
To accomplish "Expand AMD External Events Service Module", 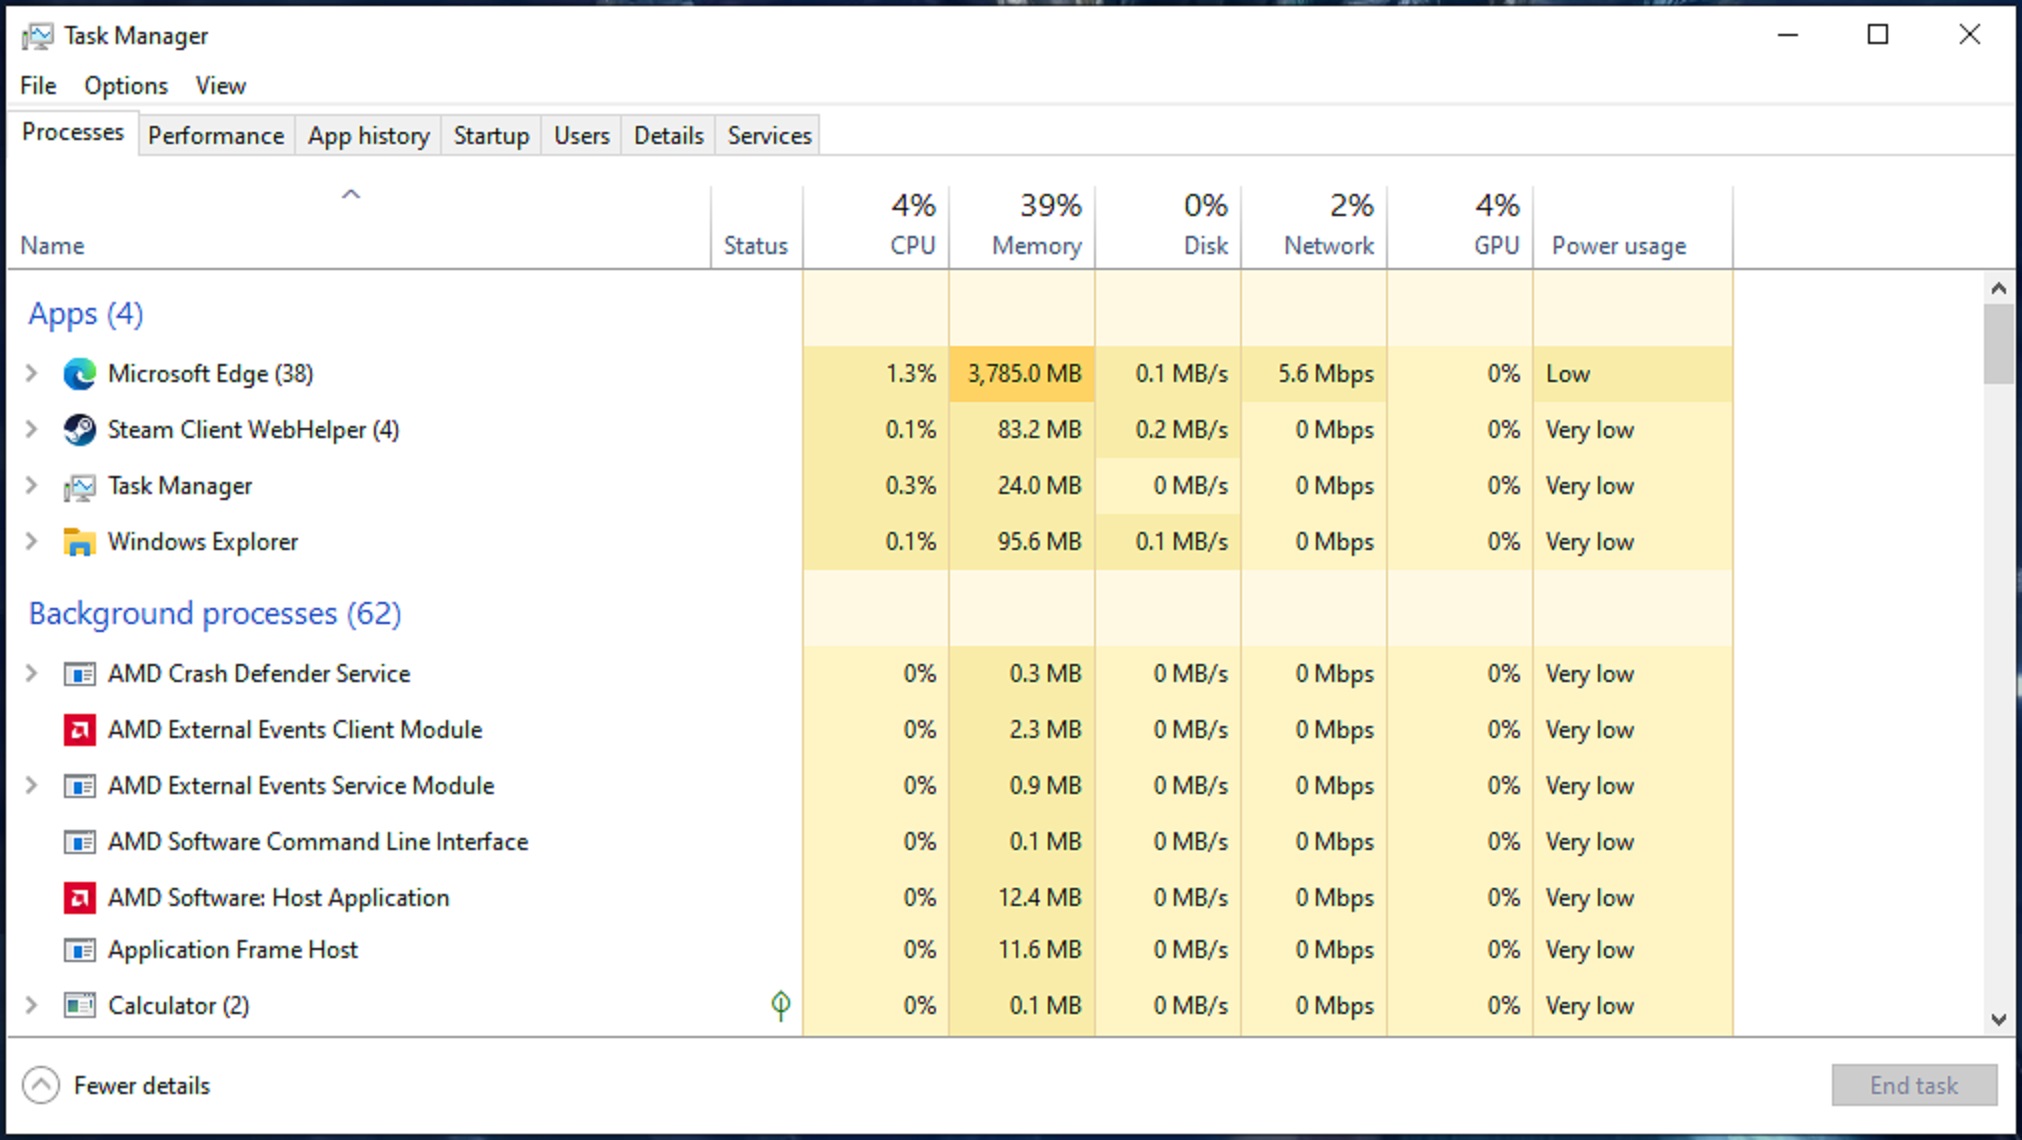I will (31, 786).
